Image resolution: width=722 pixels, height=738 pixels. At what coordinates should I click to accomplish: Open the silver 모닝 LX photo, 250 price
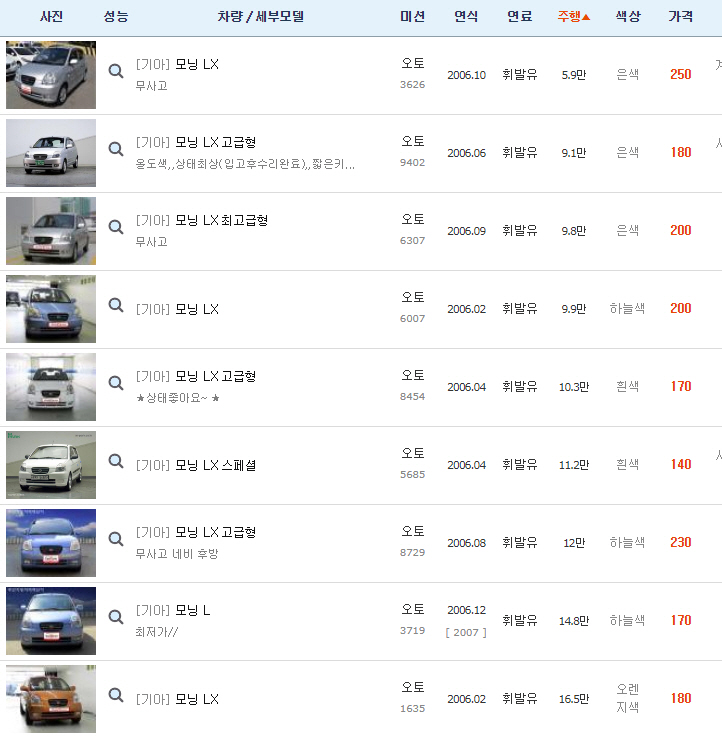click(51, 75)
